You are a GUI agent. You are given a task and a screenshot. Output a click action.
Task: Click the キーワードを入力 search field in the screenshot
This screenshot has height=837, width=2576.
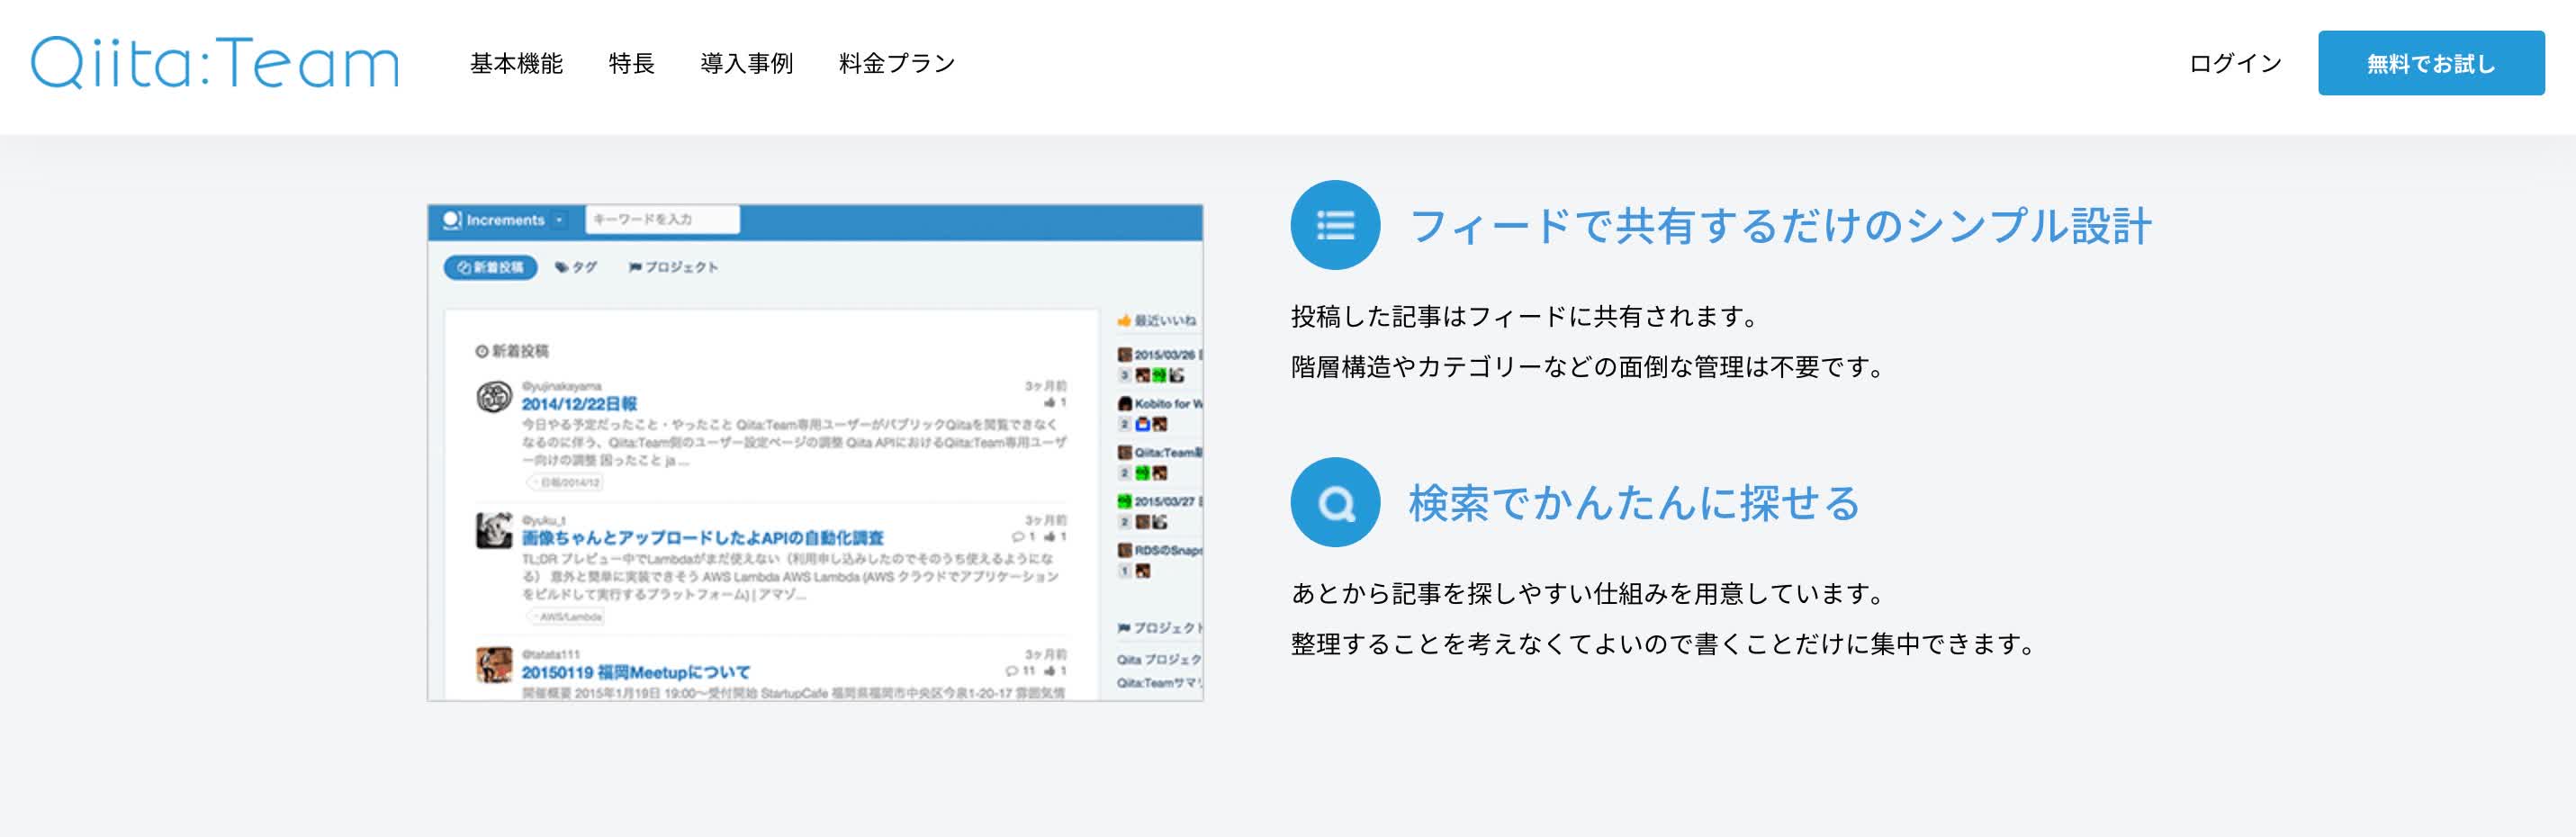[x=662, y=219]
